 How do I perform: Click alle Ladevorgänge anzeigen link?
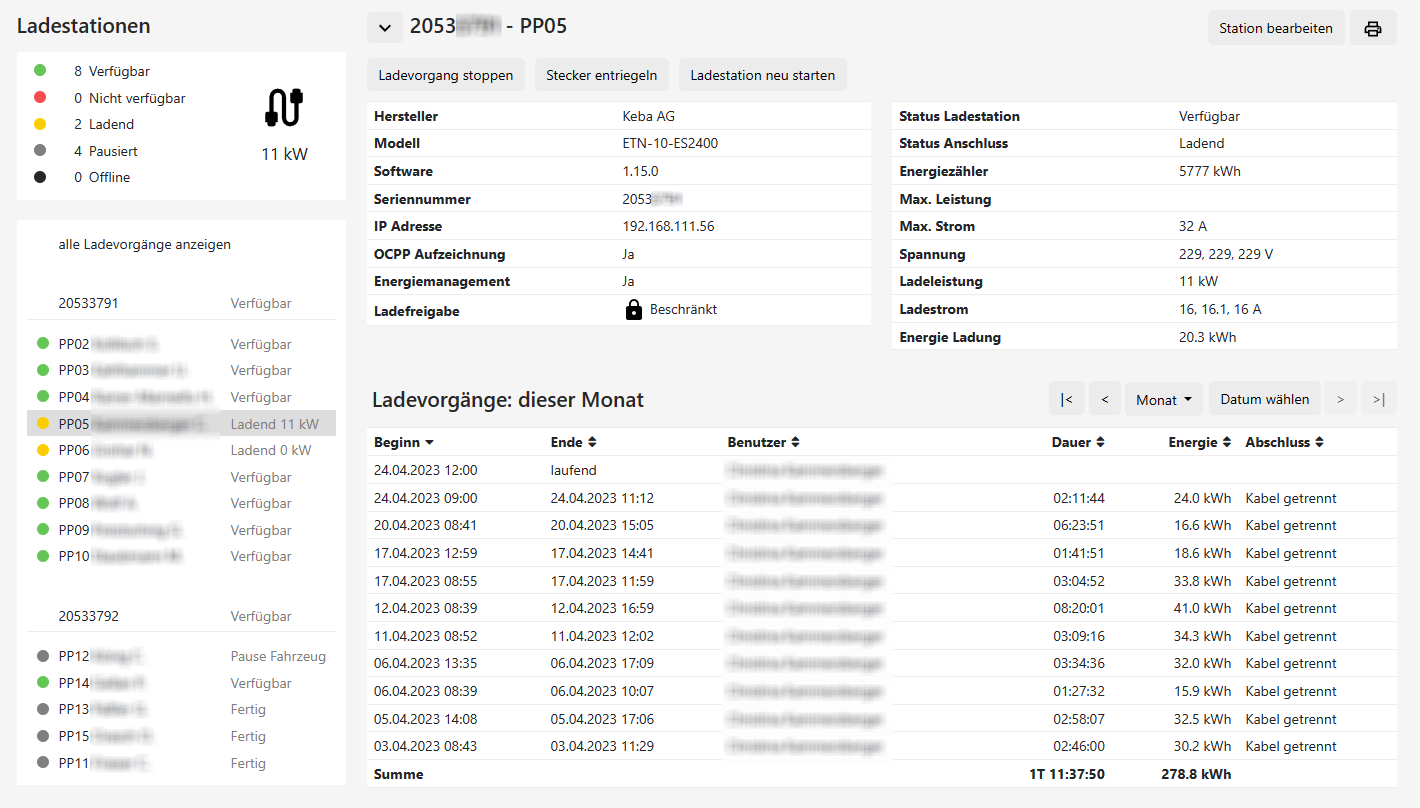tap(145, 244)
